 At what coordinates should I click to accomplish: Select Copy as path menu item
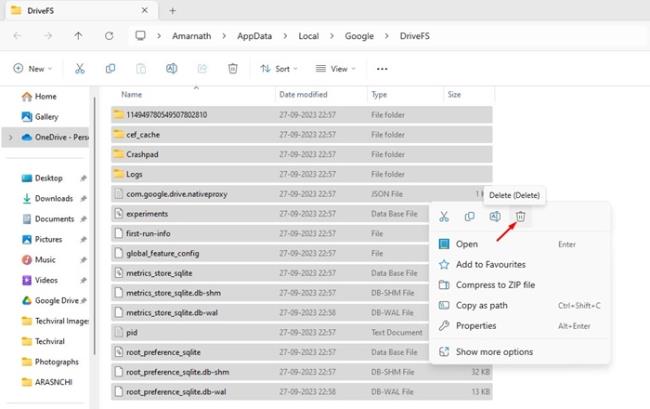click(481, 305)
